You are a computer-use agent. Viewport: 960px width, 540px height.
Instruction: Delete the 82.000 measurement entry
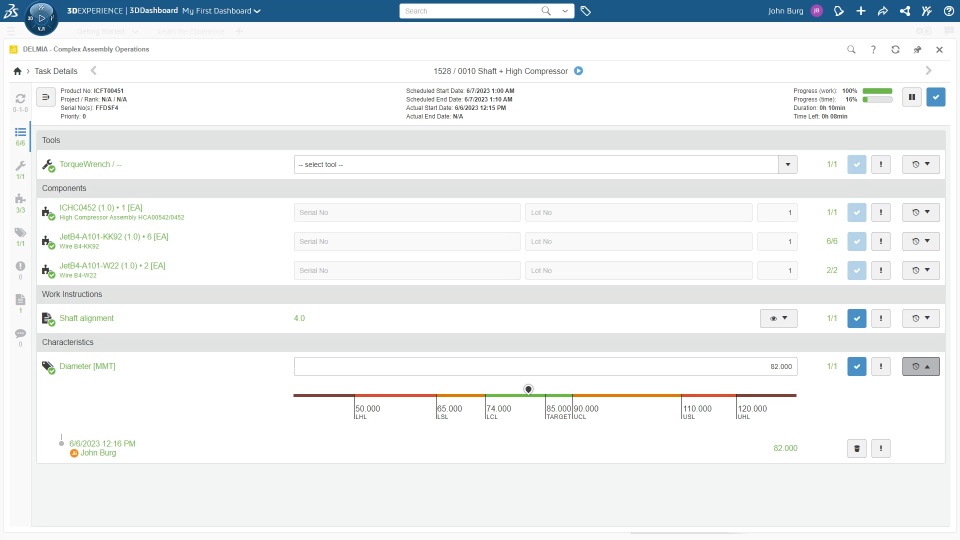click(x=857, y=448)
